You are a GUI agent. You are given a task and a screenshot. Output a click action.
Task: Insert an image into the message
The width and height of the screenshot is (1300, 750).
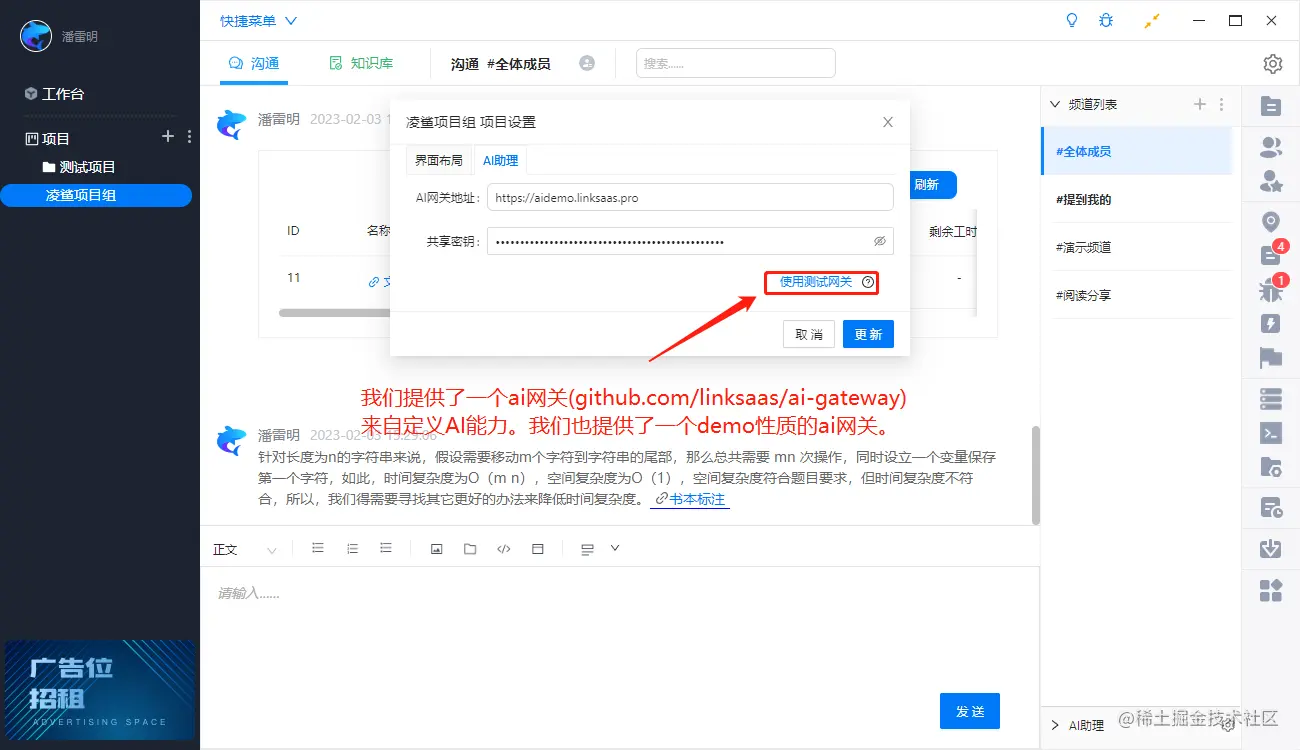436,549
